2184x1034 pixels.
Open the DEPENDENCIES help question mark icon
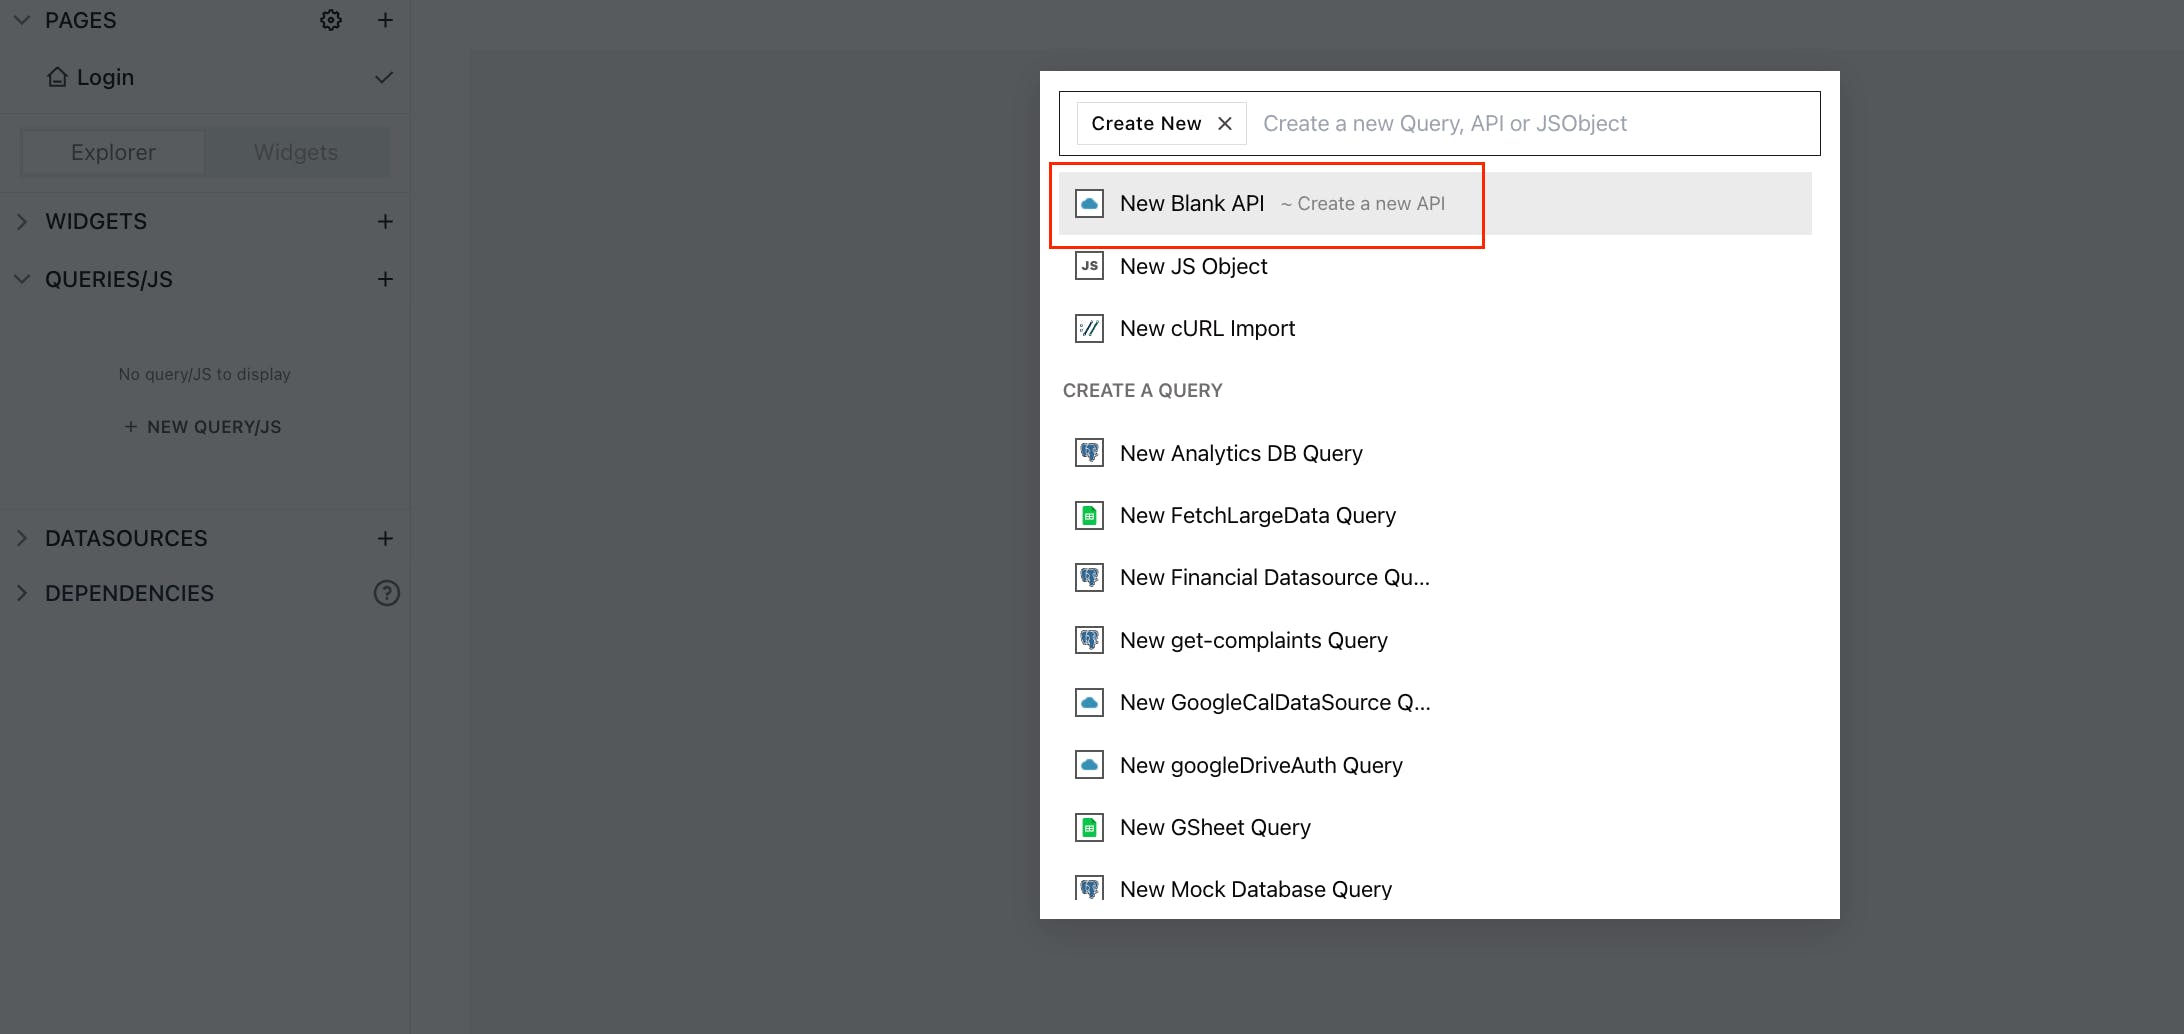[x=387, y=593]
